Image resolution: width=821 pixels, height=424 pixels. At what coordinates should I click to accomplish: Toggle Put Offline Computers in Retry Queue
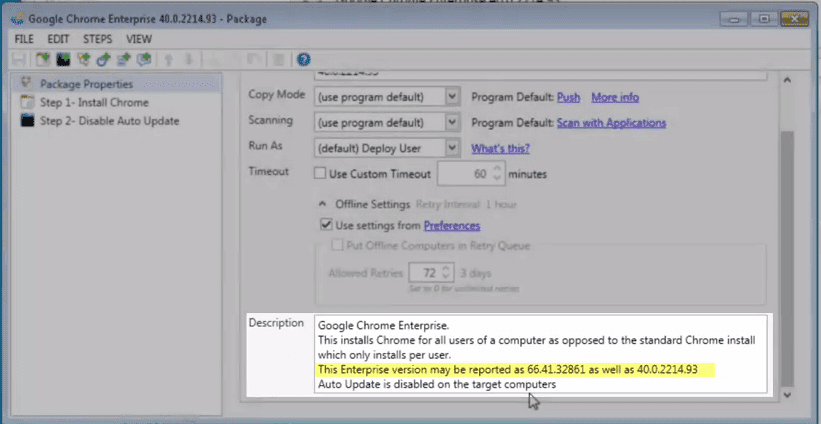tap(337, 246)
